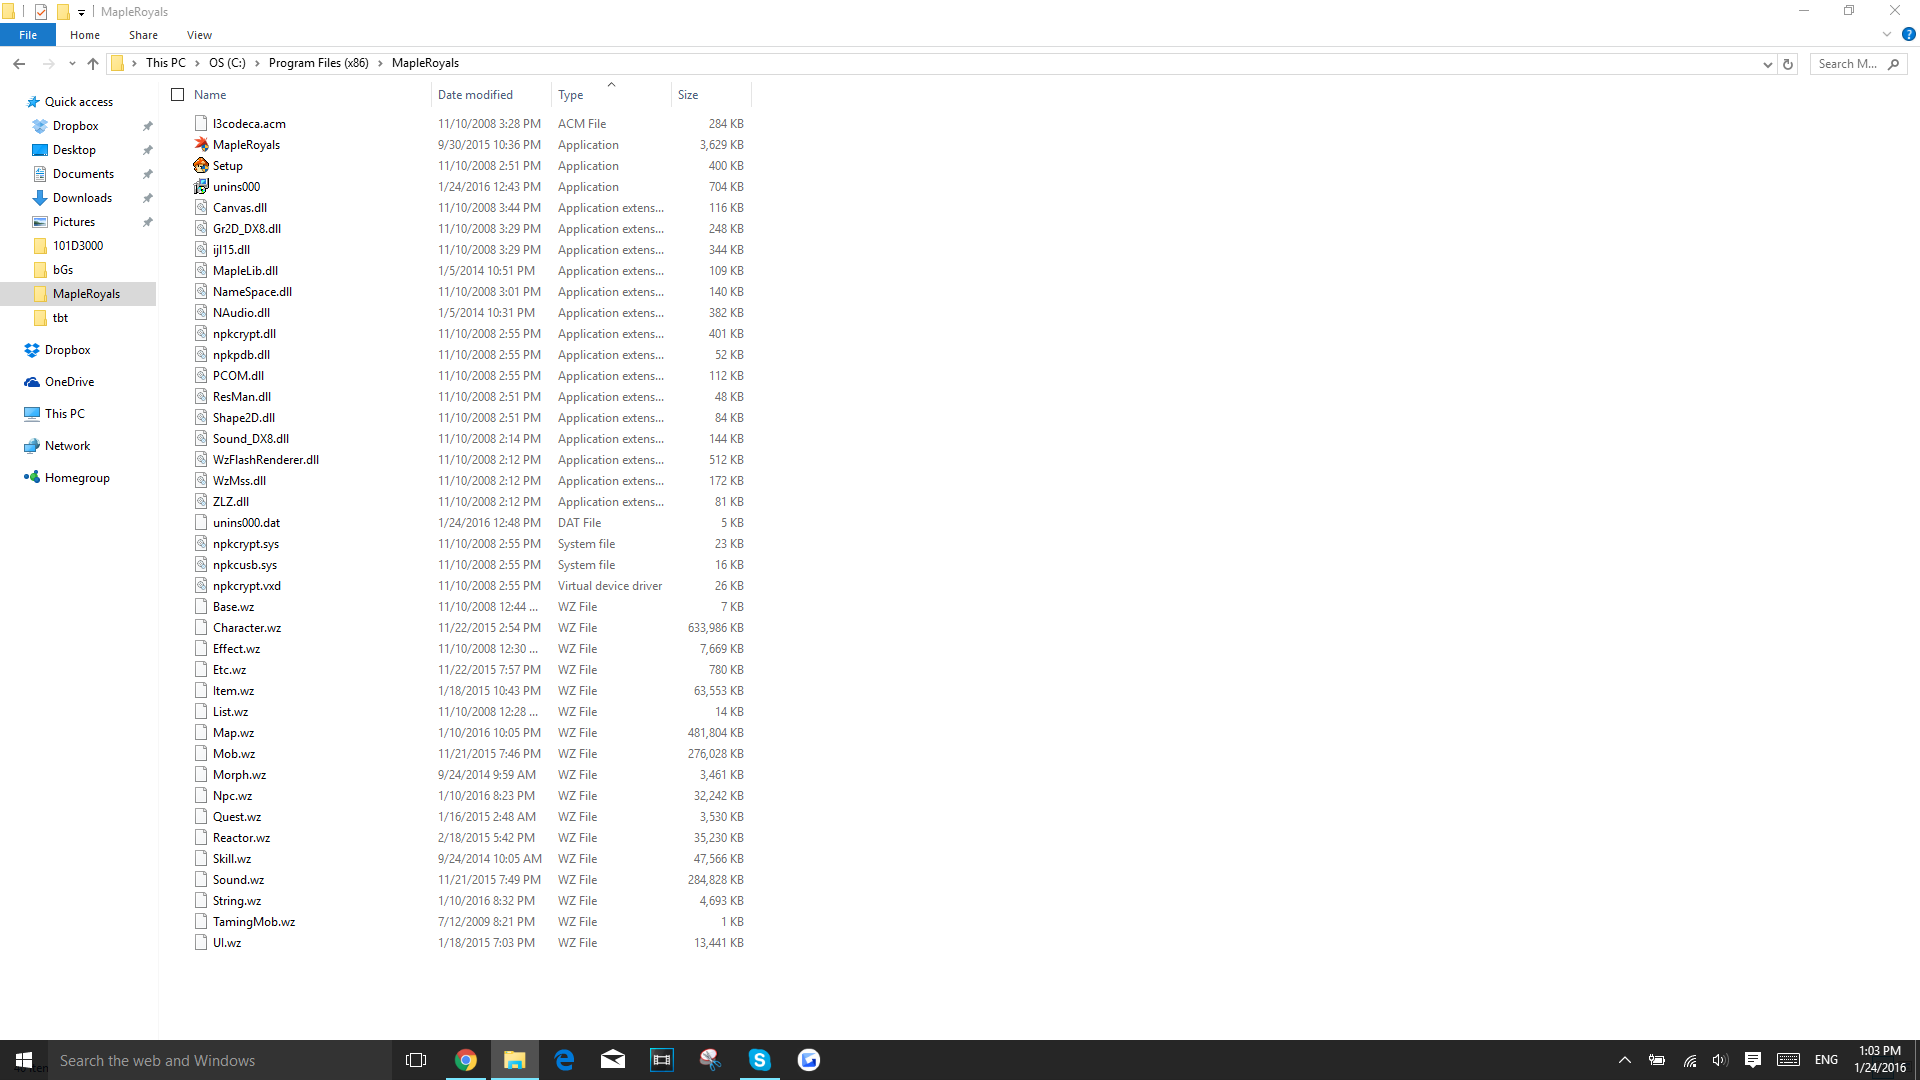Open the recent locations dropdown arrow
Viewport: 1920px width, 1080px height.
point(72,64)
